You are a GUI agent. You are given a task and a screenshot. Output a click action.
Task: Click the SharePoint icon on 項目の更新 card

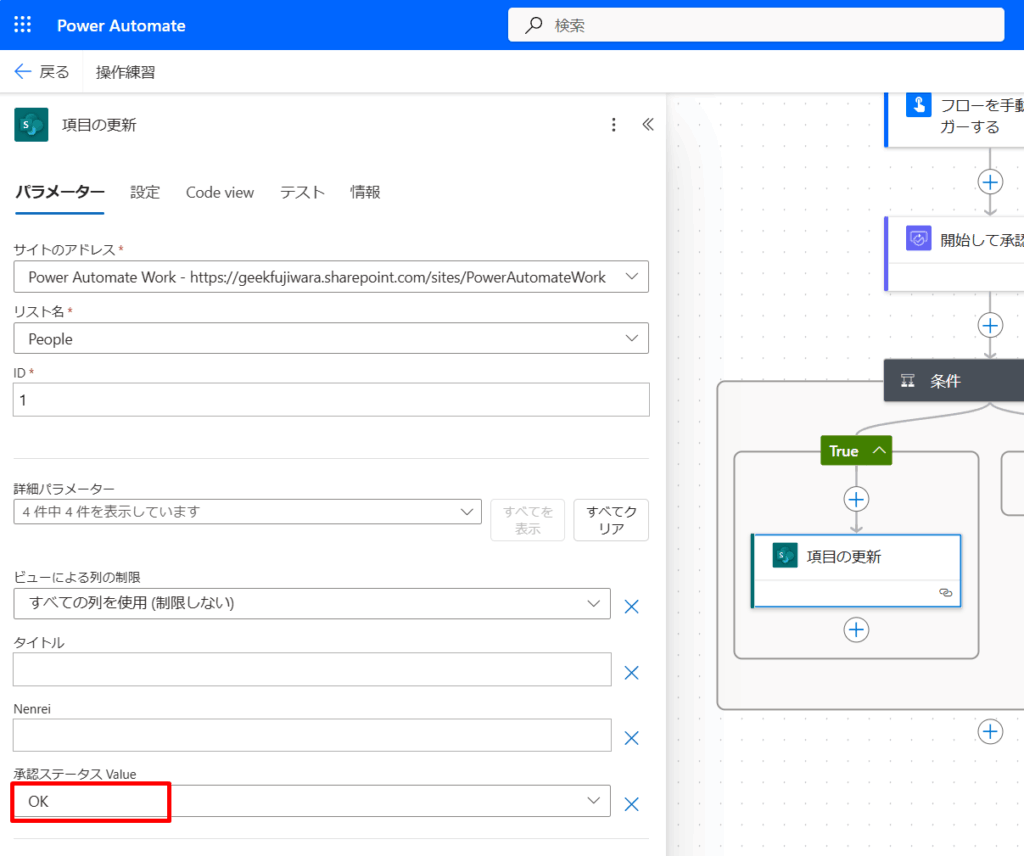tap(785, 556)
